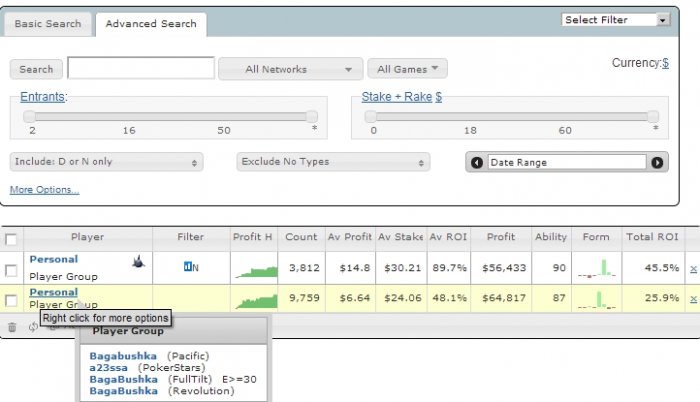Screen dimensions: 700x402
Task: Sort by the Av Profit column header
Action: [350, 237]
